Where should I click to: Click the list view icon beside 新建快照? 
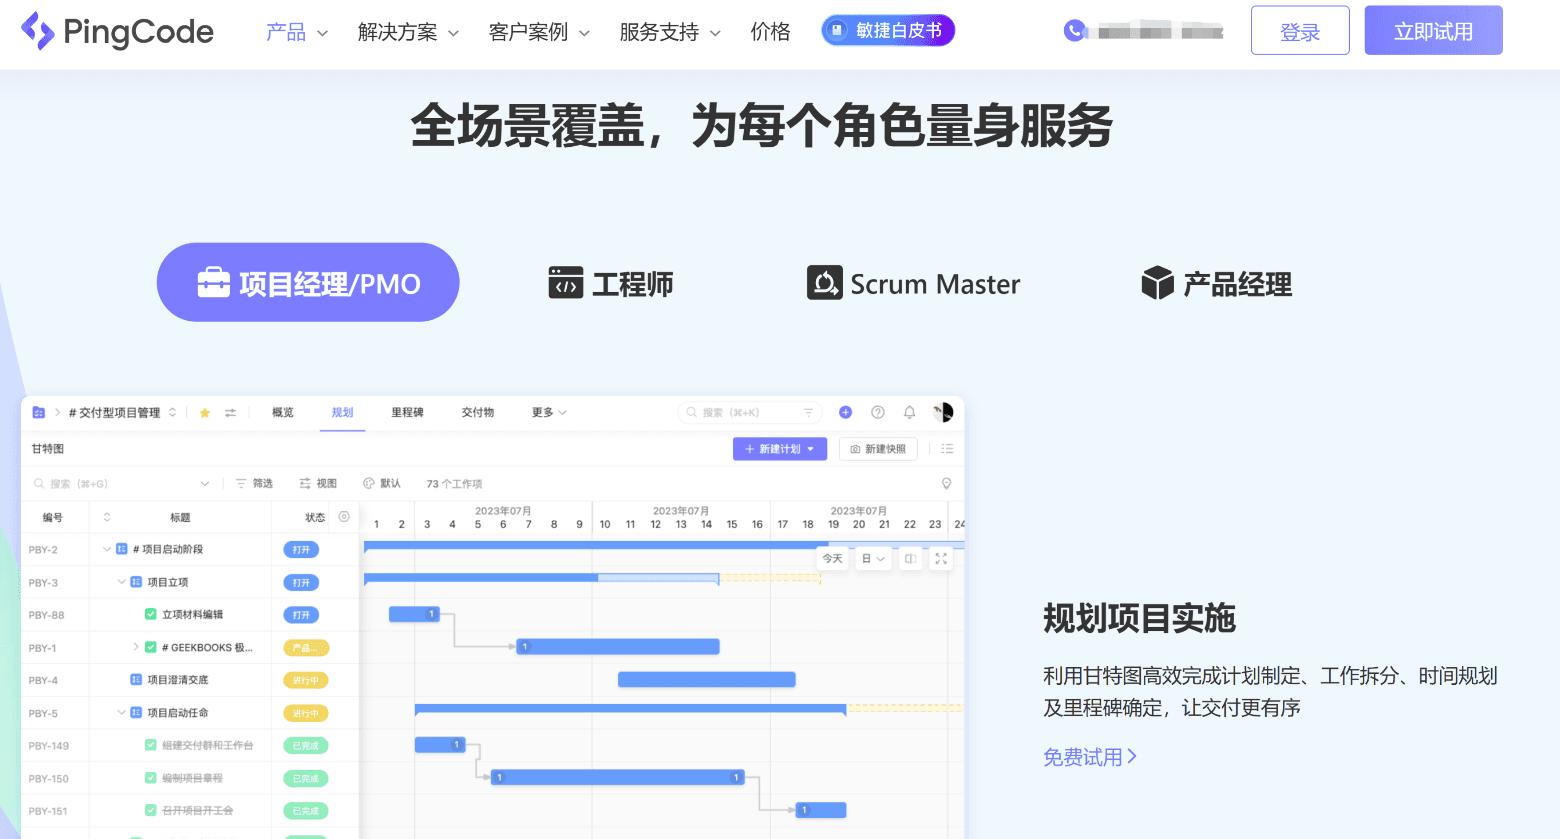coord(947,449)
